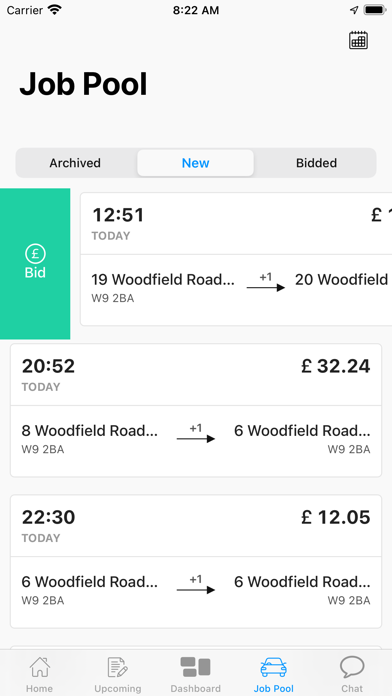
Task: Open the calendar icon at top right
Action: (358, 40)
